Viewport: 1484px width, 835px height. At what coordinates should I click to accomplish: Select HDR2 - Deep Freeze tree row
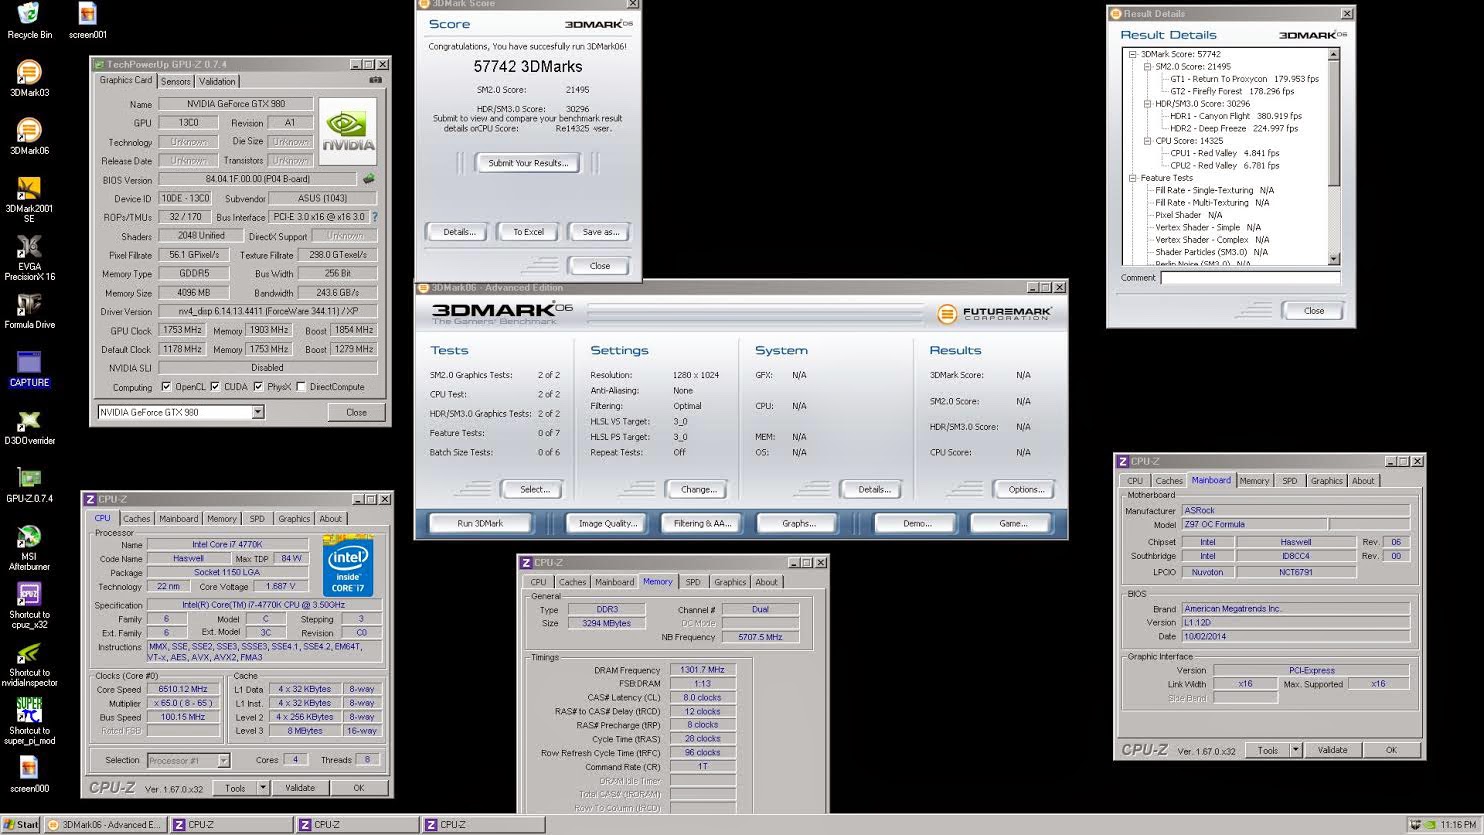tap(1234, 128)
